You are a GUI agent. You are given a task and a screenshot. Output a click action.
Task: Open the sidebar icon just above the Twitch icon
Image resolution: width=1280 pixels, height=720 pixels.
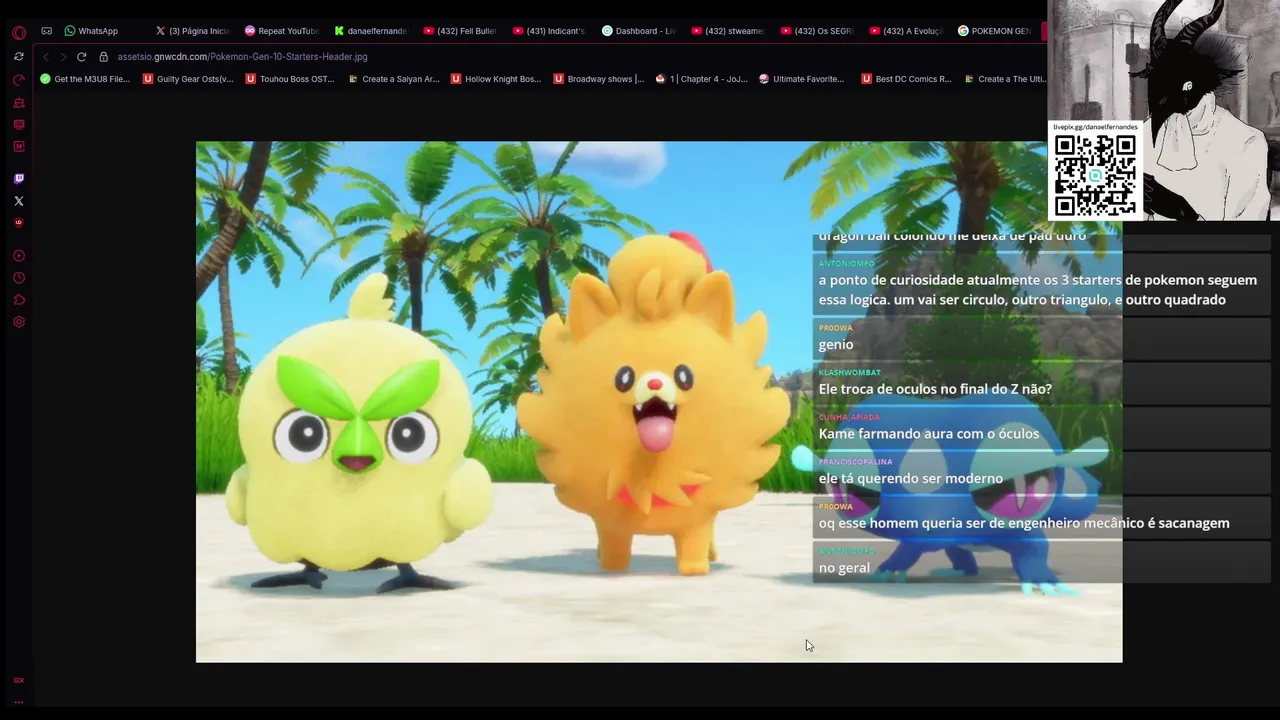pos(18,147)
